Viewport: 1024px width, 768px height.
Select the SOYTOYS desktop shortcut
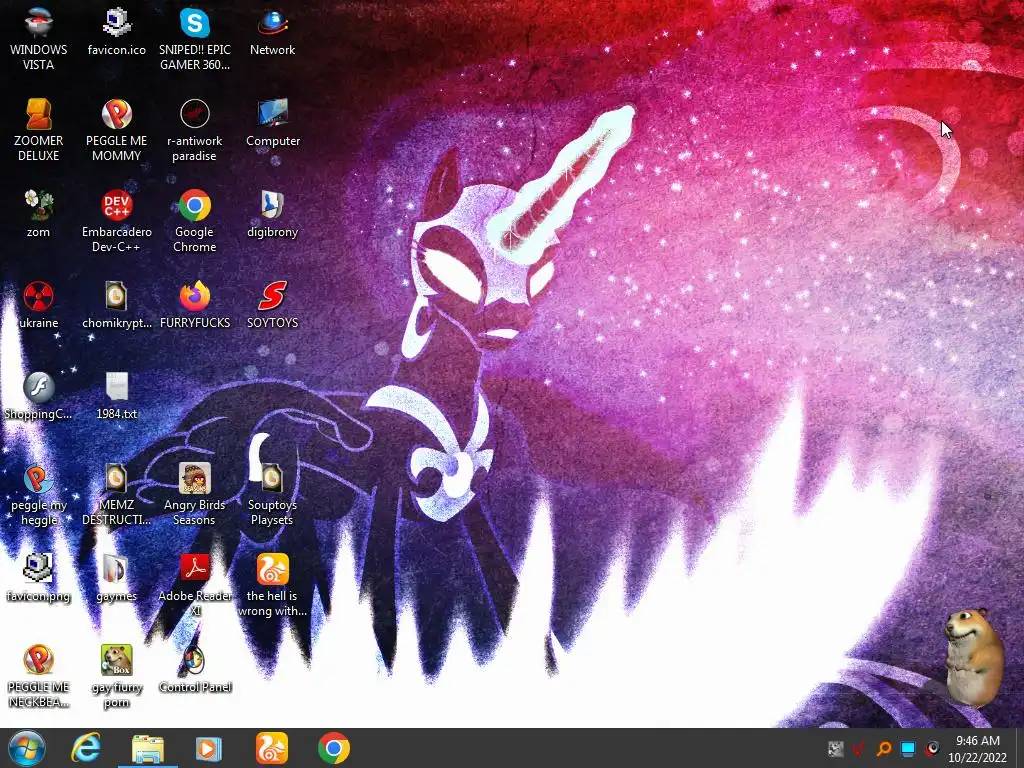point(272,306)
